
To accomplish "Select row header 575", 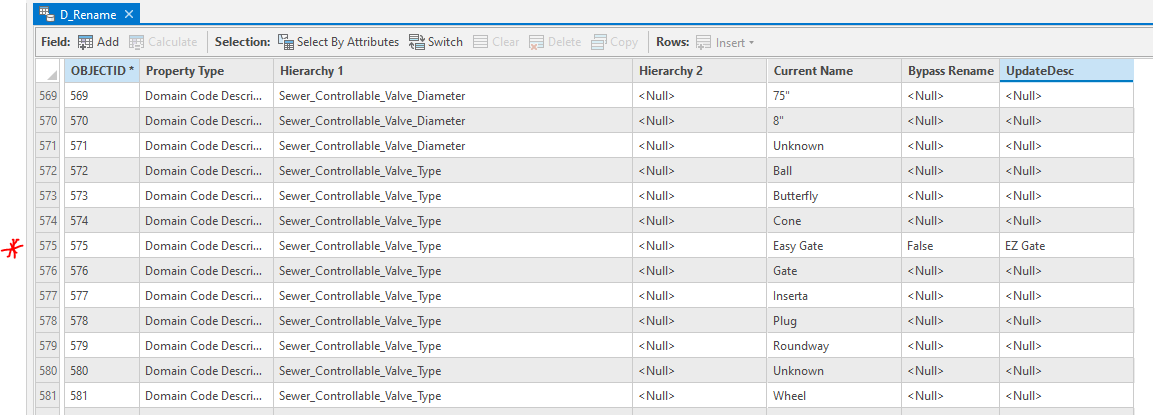I will 48,246.
